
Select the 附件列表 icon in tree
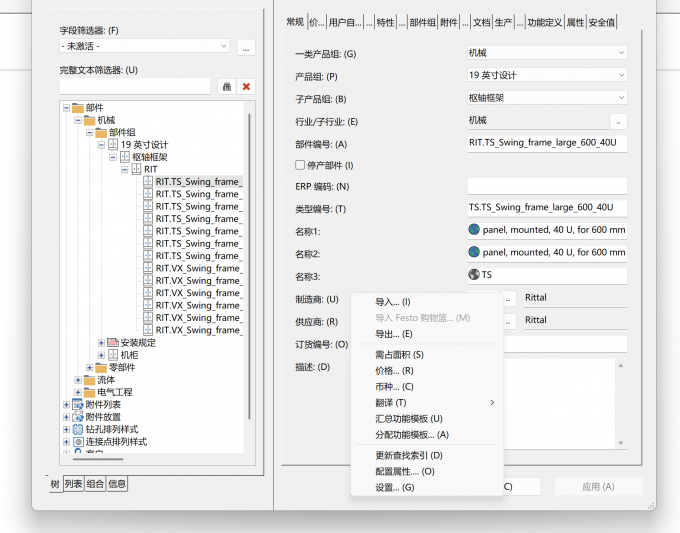coord(78,405)
